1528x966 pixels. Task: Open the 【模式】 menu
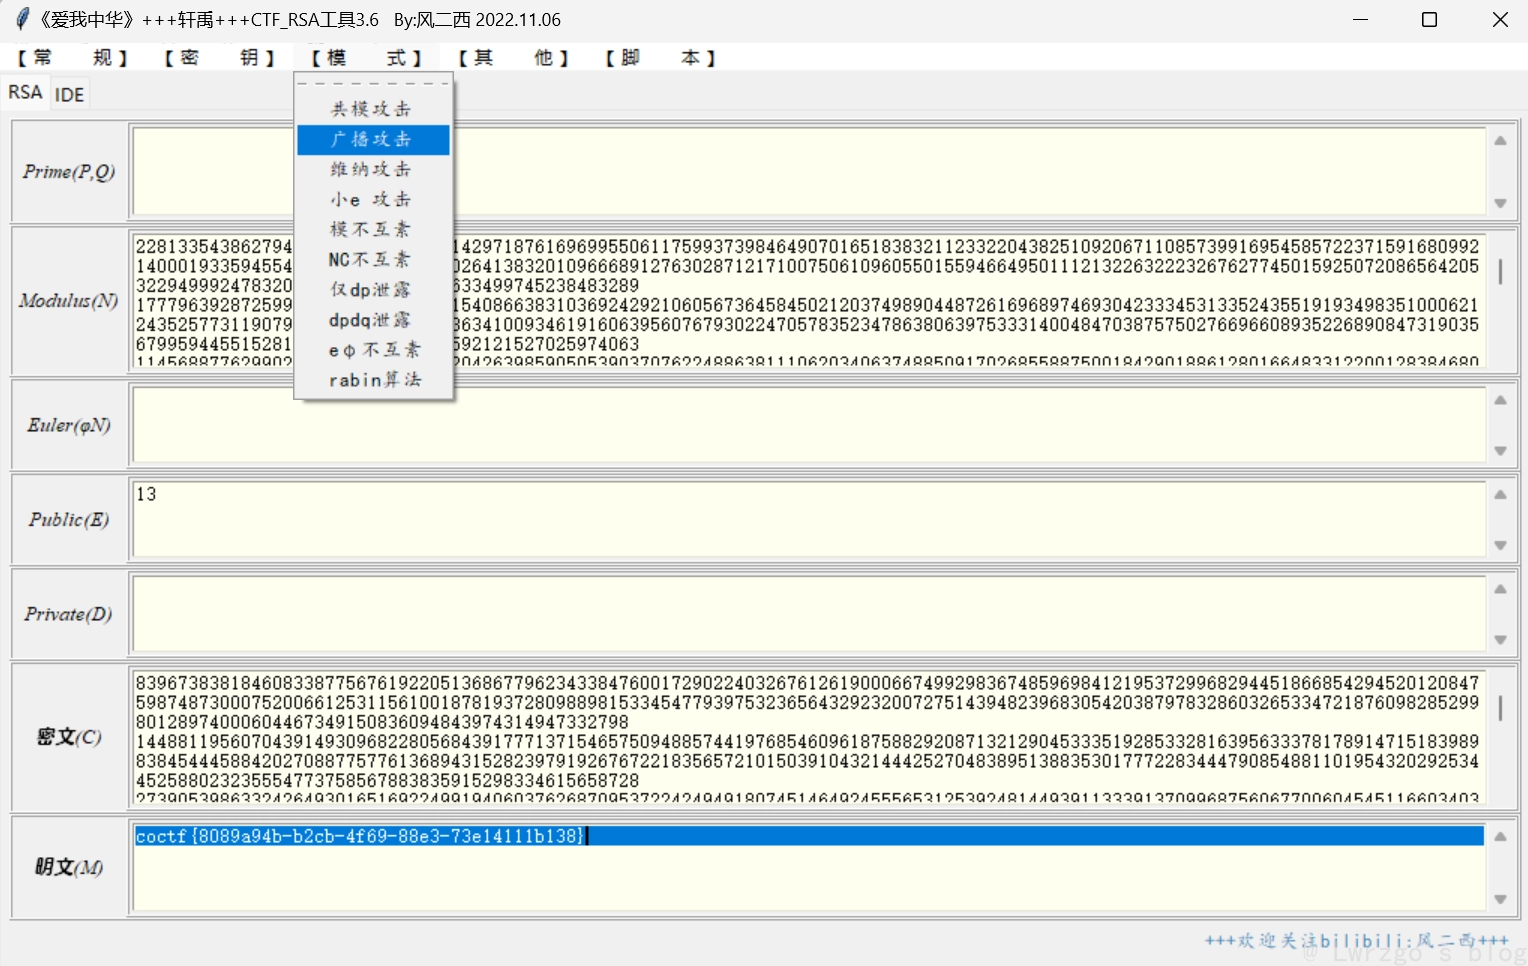click(x=366, y=58)
